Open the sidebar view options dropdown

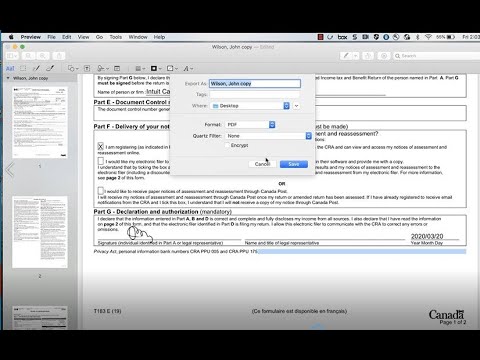12,56
